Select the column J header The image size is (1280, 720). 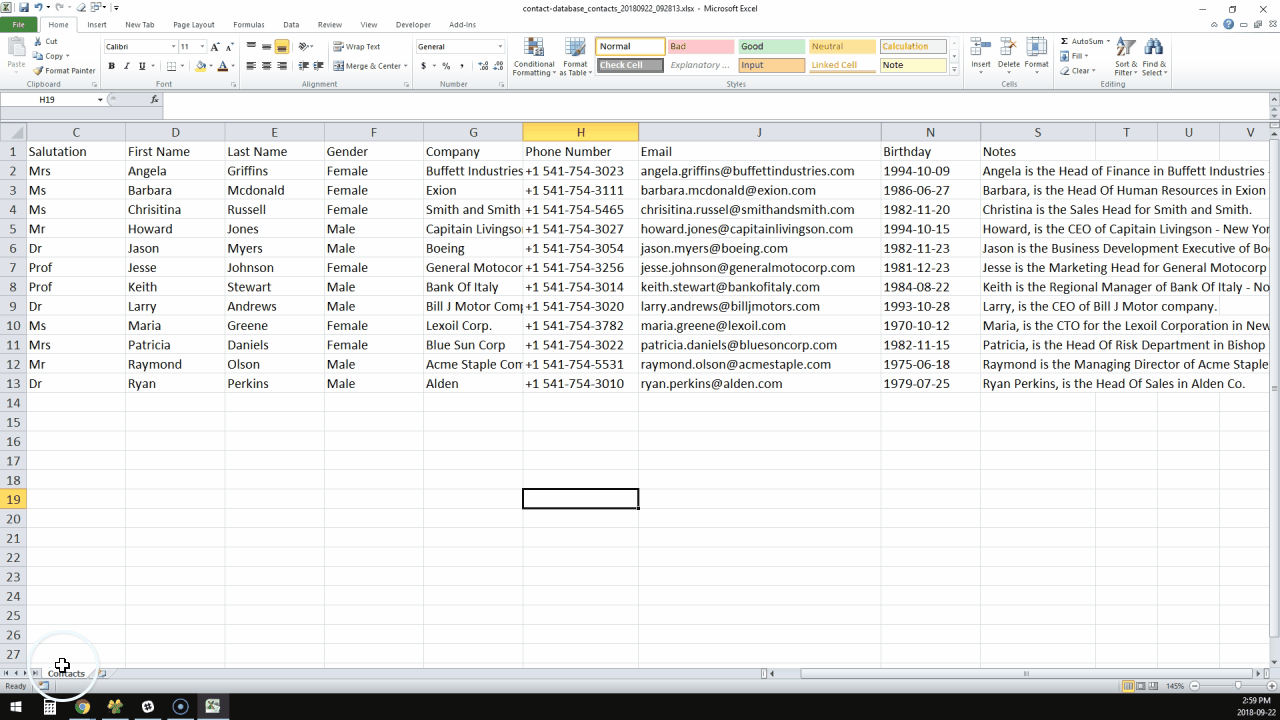click(759, 132)
